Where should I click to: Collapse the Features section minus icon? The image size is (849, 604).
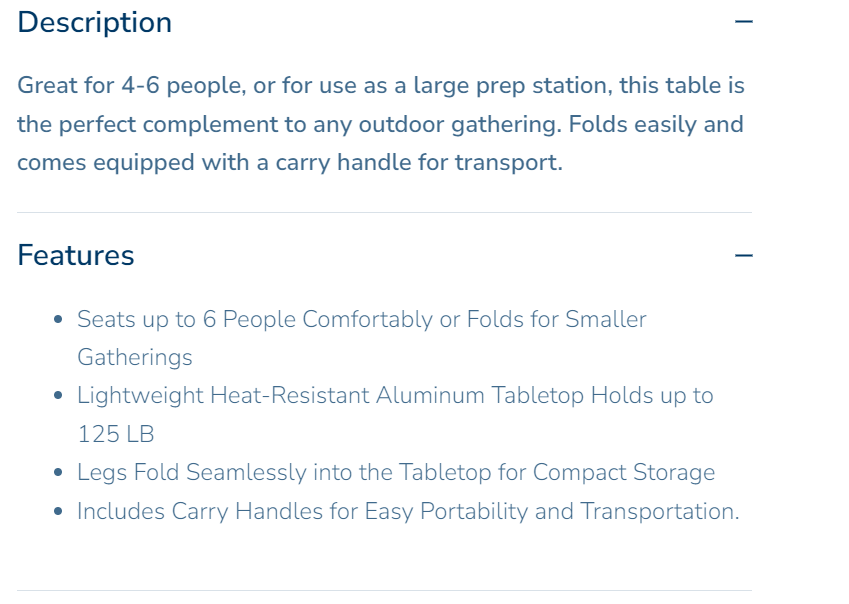point(743,256)
